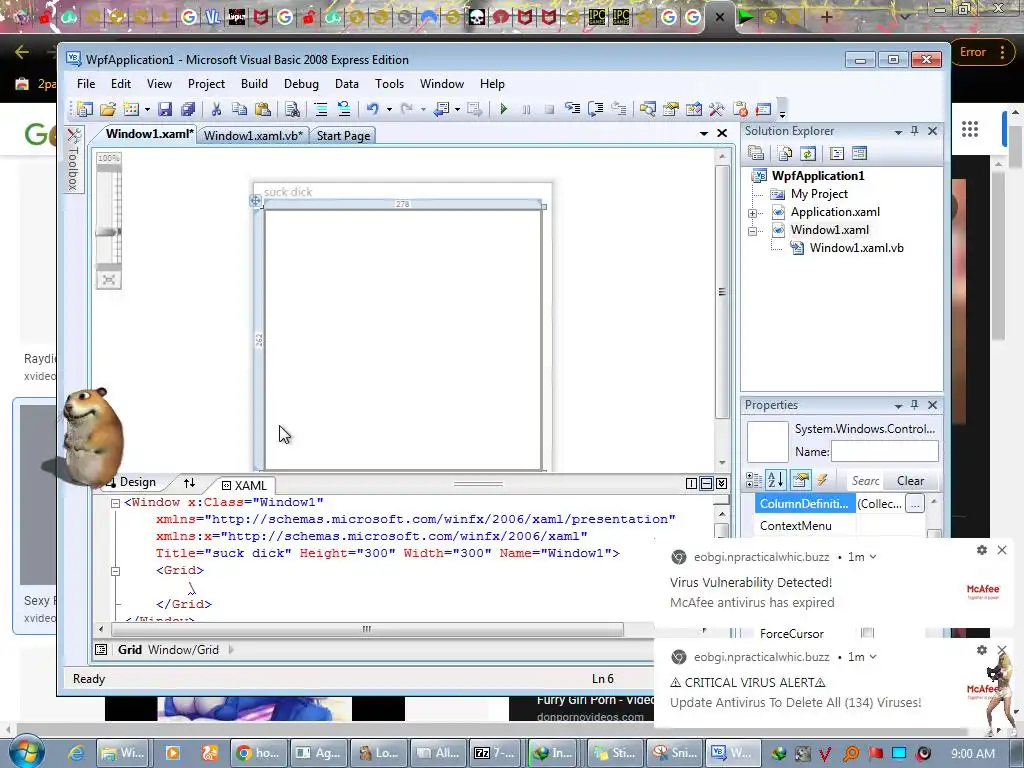Open the Debug menu
This screenshot has height=768, width=1024.
point(301,84)
